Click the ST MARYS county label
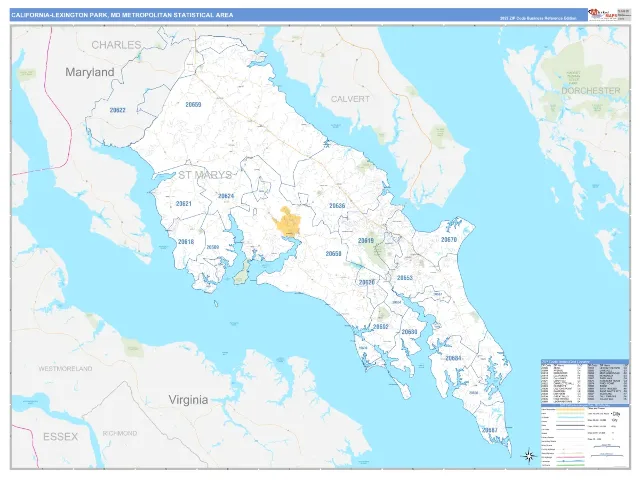The width and height of the screenshot is (640, 480). (x=204, y=175)
